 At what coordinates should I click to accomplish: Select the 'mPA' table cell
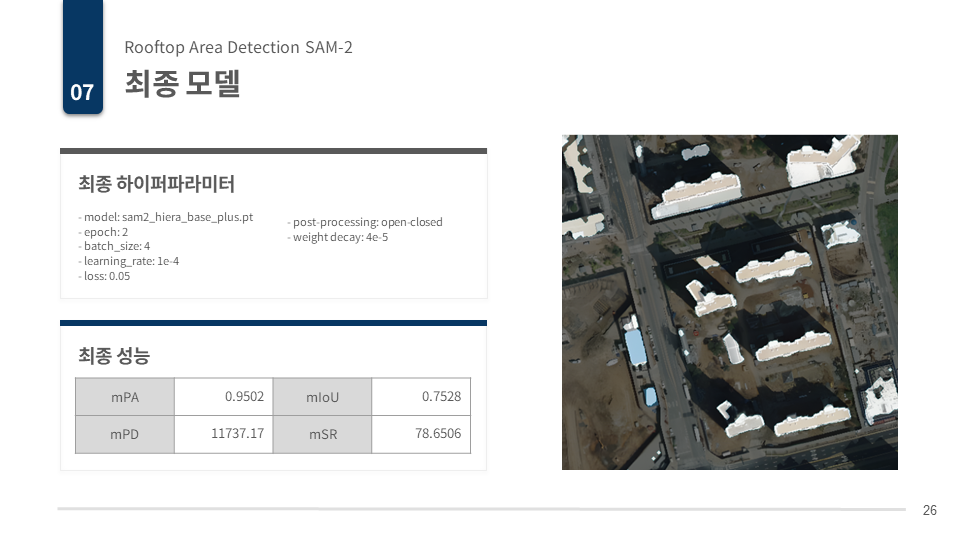click(125, 397)
